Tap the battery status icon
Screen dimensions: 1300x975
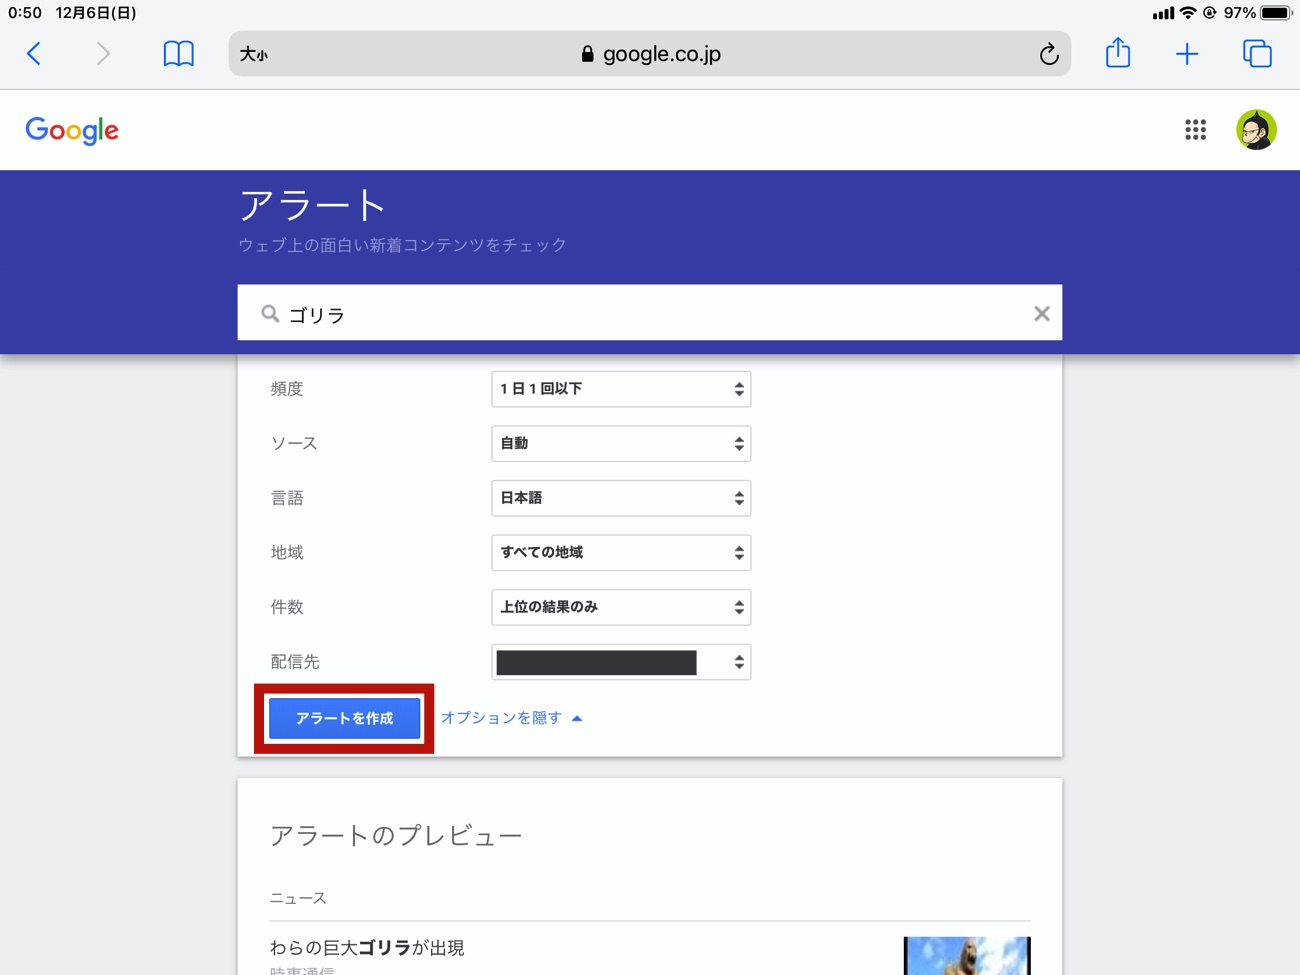[1277, 13]
